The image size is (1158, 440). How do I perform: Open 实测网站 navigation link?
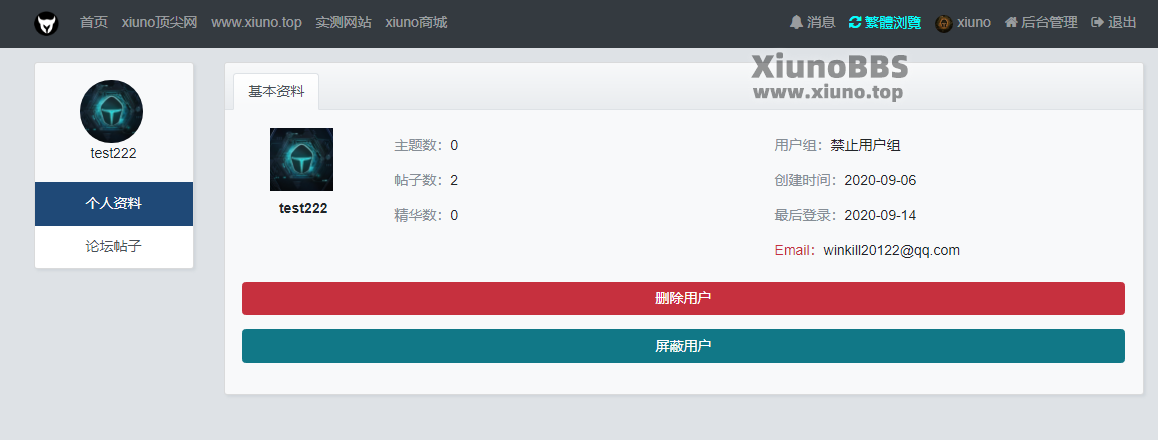click(343, 22)
